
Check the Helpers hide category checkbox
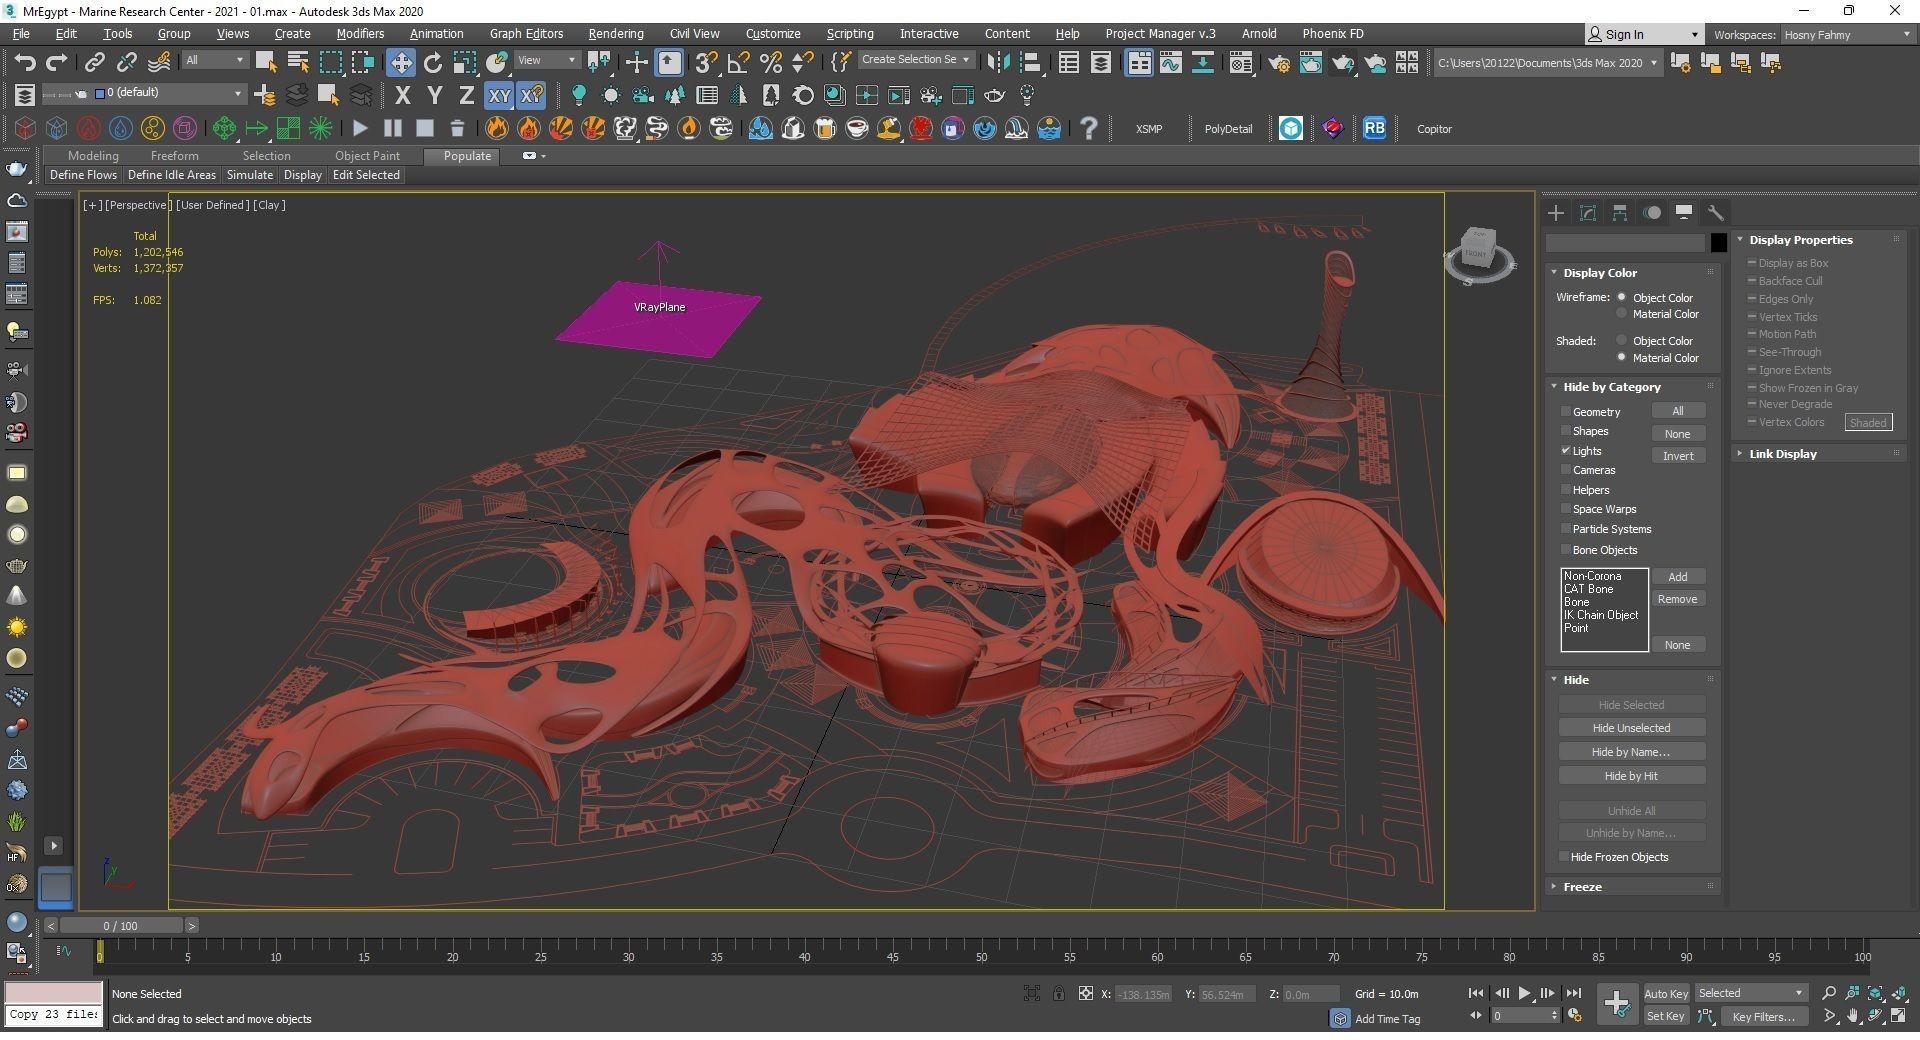tap(1566, 490)
